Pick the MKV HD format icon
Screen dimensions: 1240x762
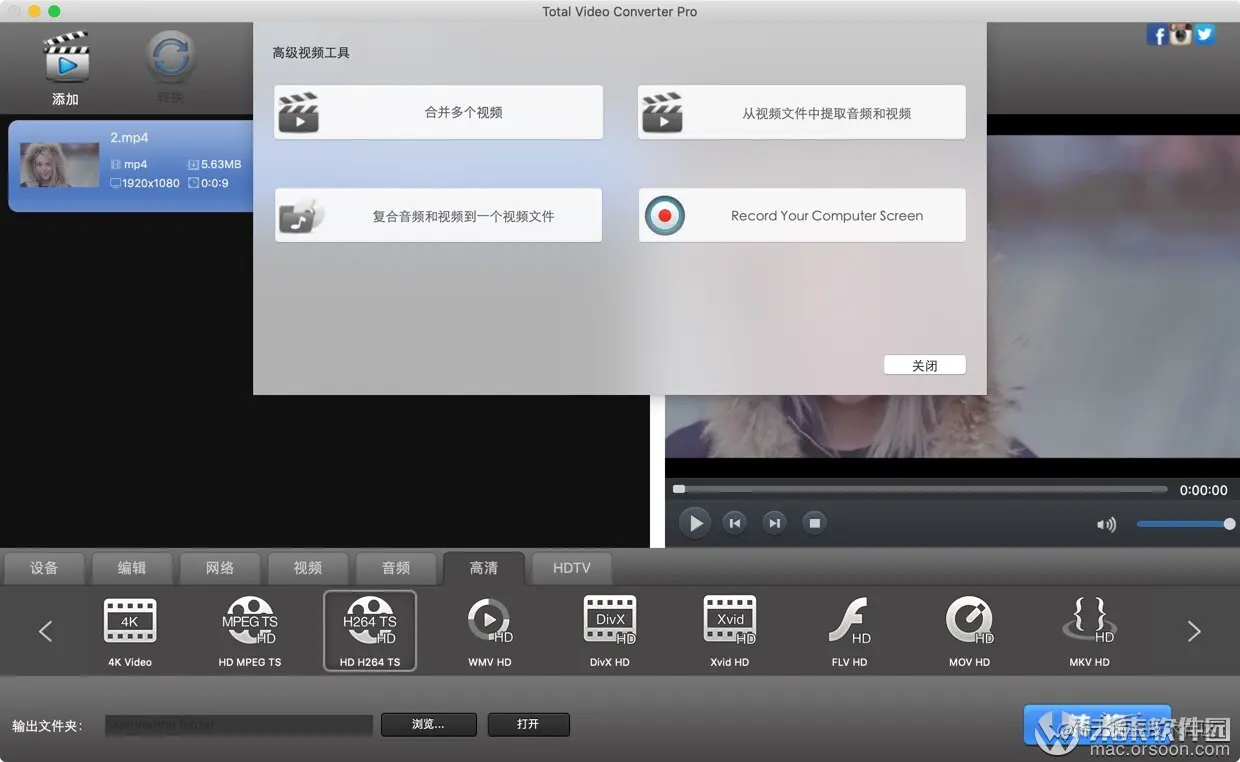pos(1089,621)
